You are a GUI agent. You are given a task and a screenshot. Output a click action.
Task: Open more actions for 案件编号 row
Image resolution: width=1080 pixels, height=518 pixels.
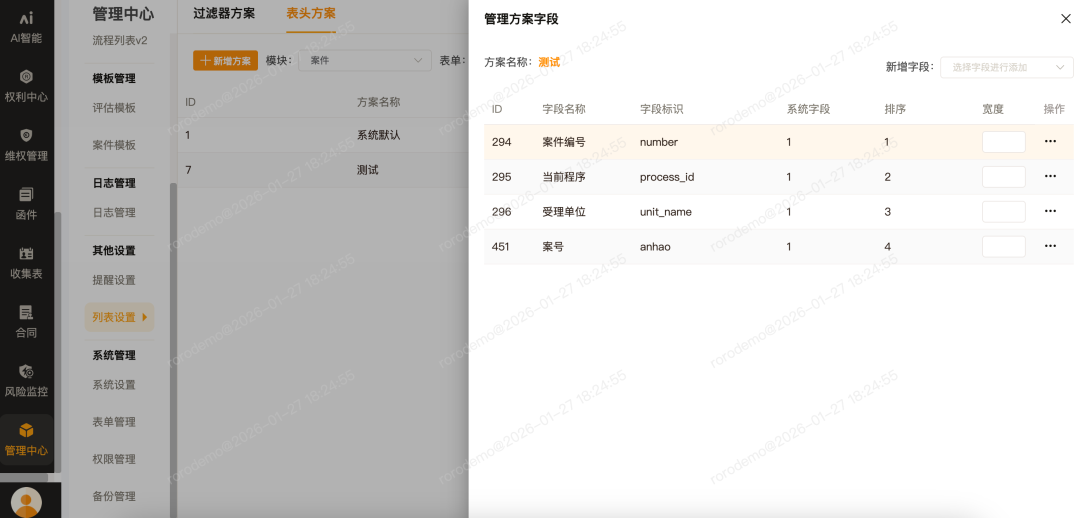[x=1050, y=141]
